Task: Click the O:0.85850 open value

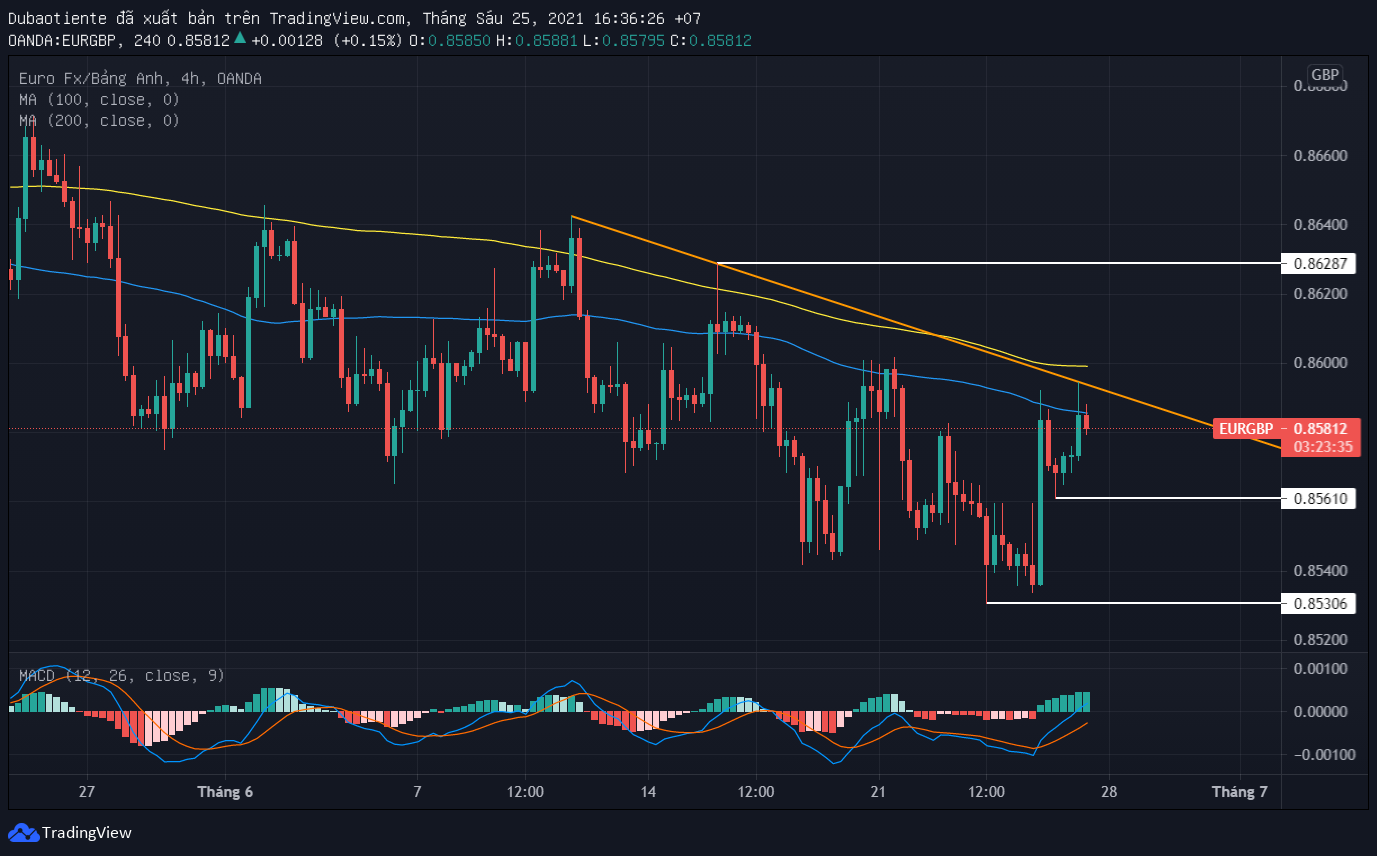Action: click(450, 40)
